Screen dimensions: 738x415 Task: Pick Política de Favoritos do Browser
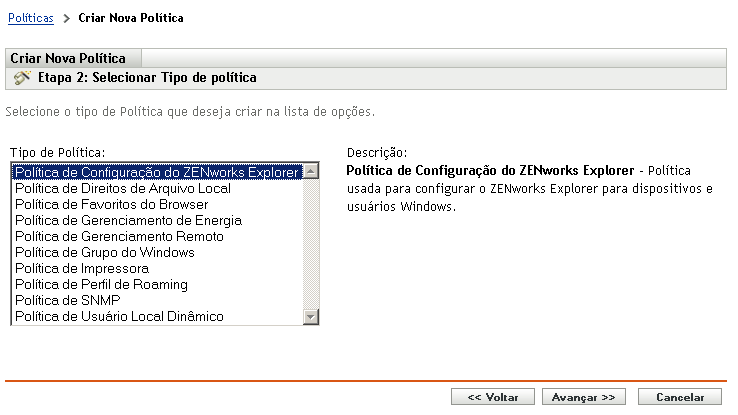pyautogui.click(x=157, y=204)
